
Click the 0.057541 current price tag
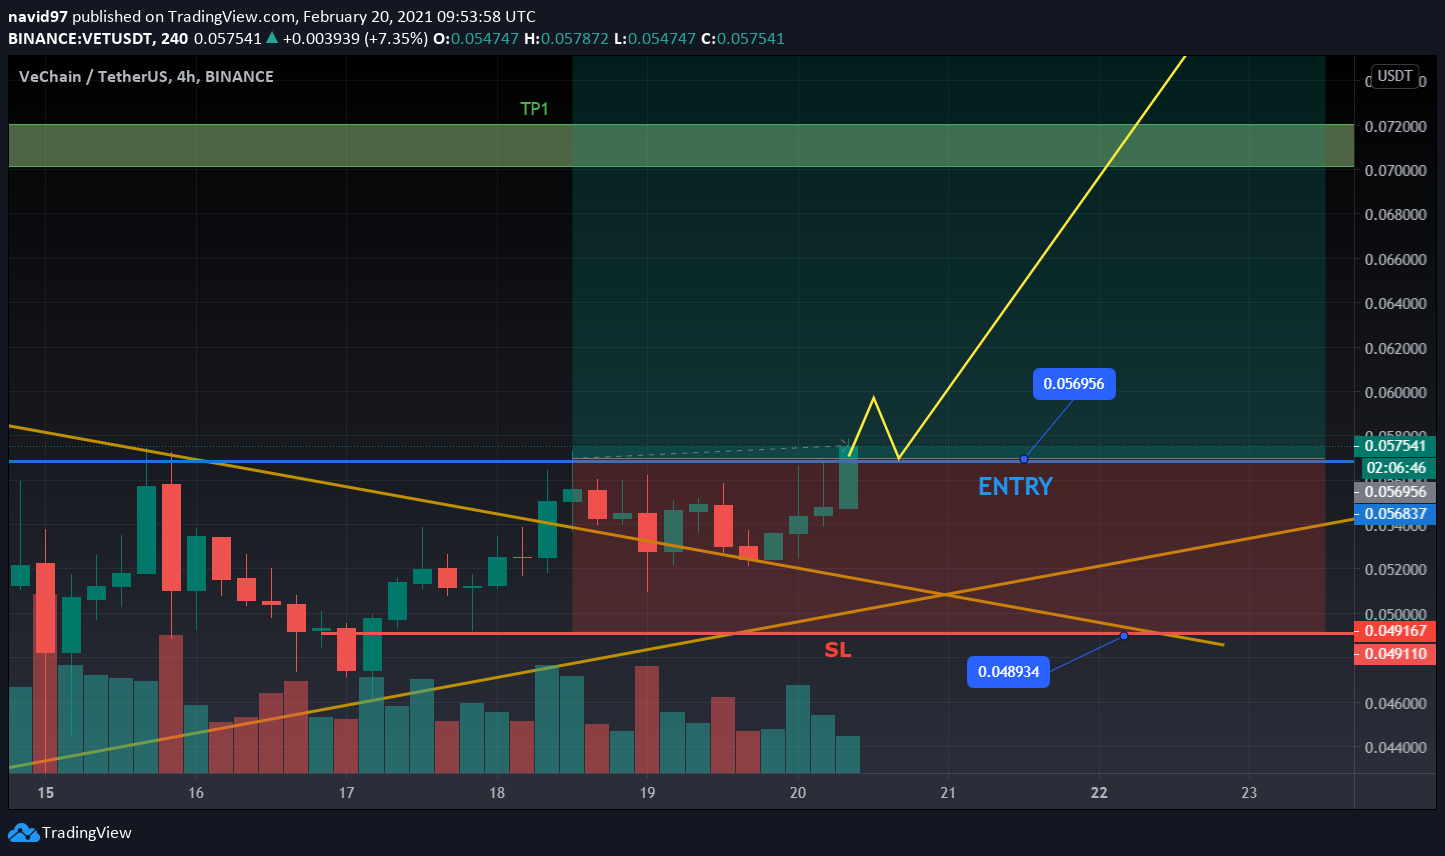1395,445
